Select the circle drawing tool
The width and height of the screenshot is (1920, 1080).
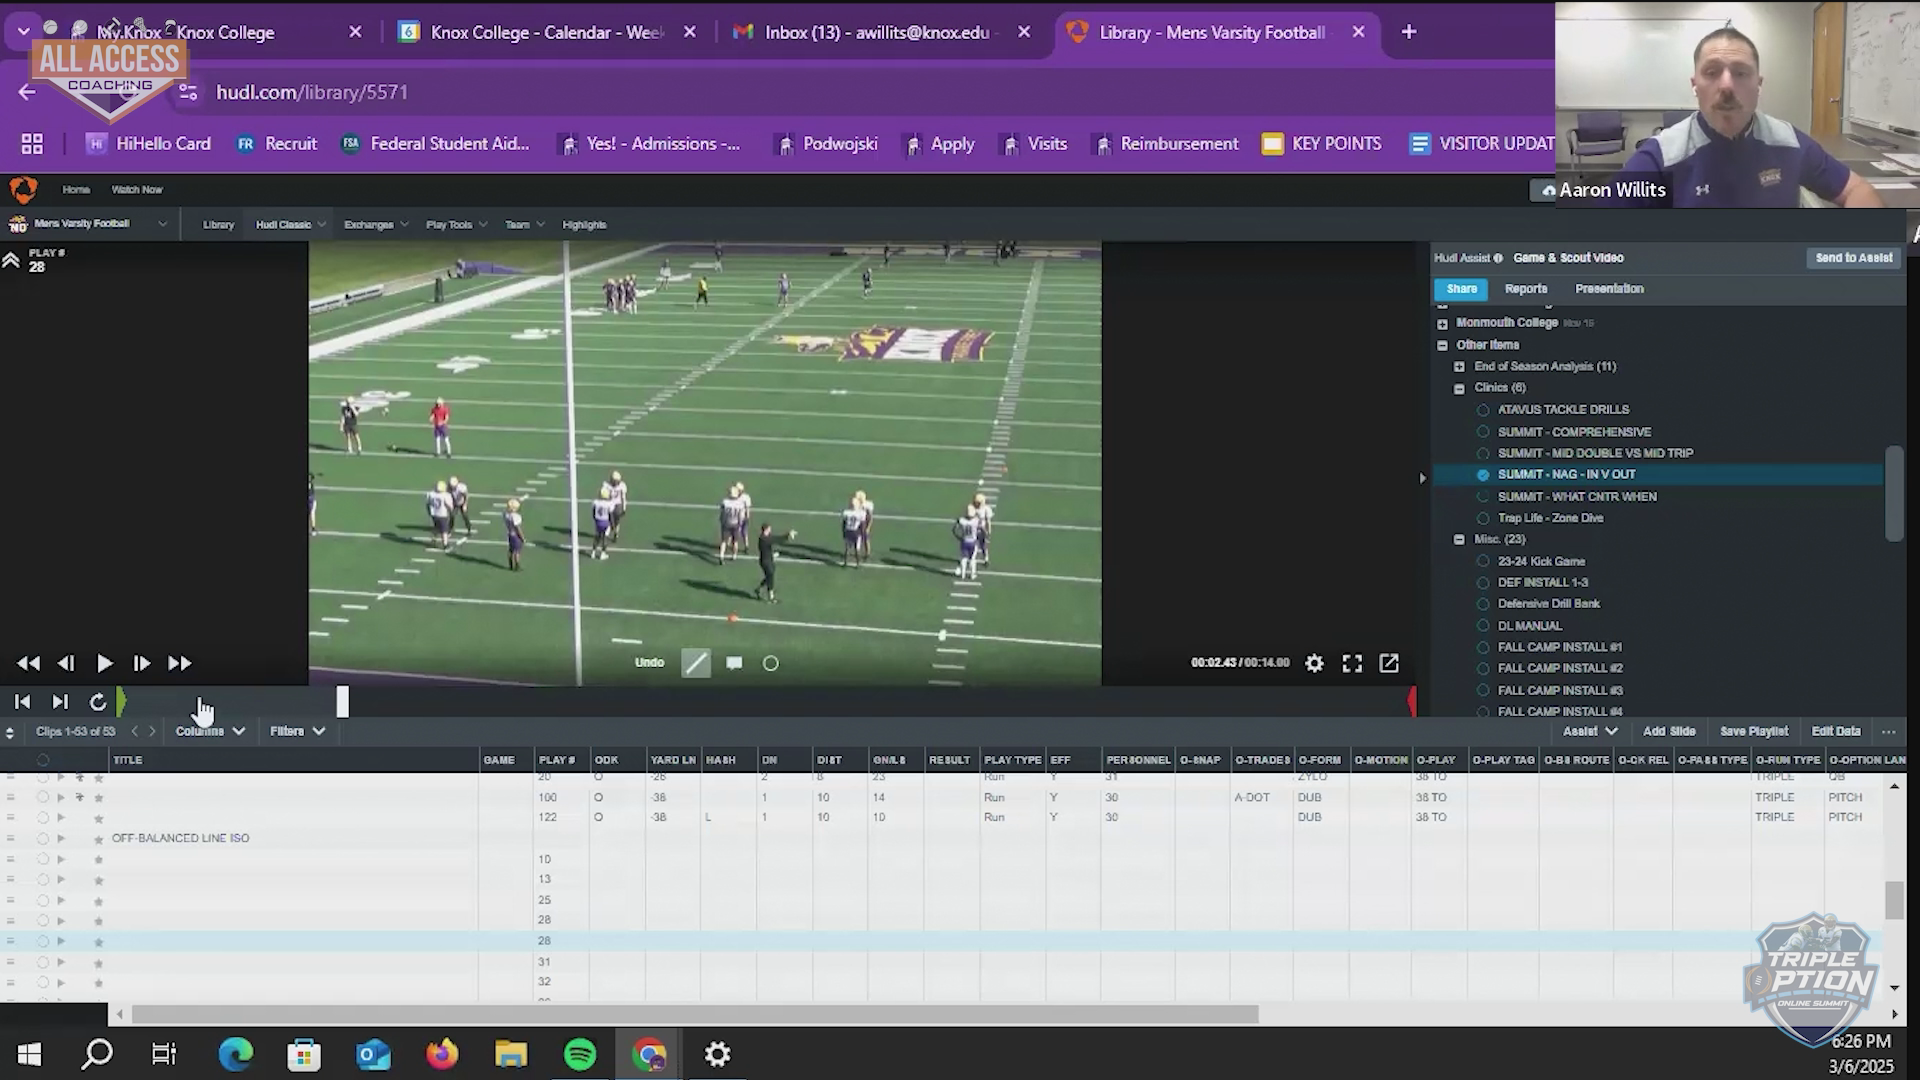click(771, 663)
